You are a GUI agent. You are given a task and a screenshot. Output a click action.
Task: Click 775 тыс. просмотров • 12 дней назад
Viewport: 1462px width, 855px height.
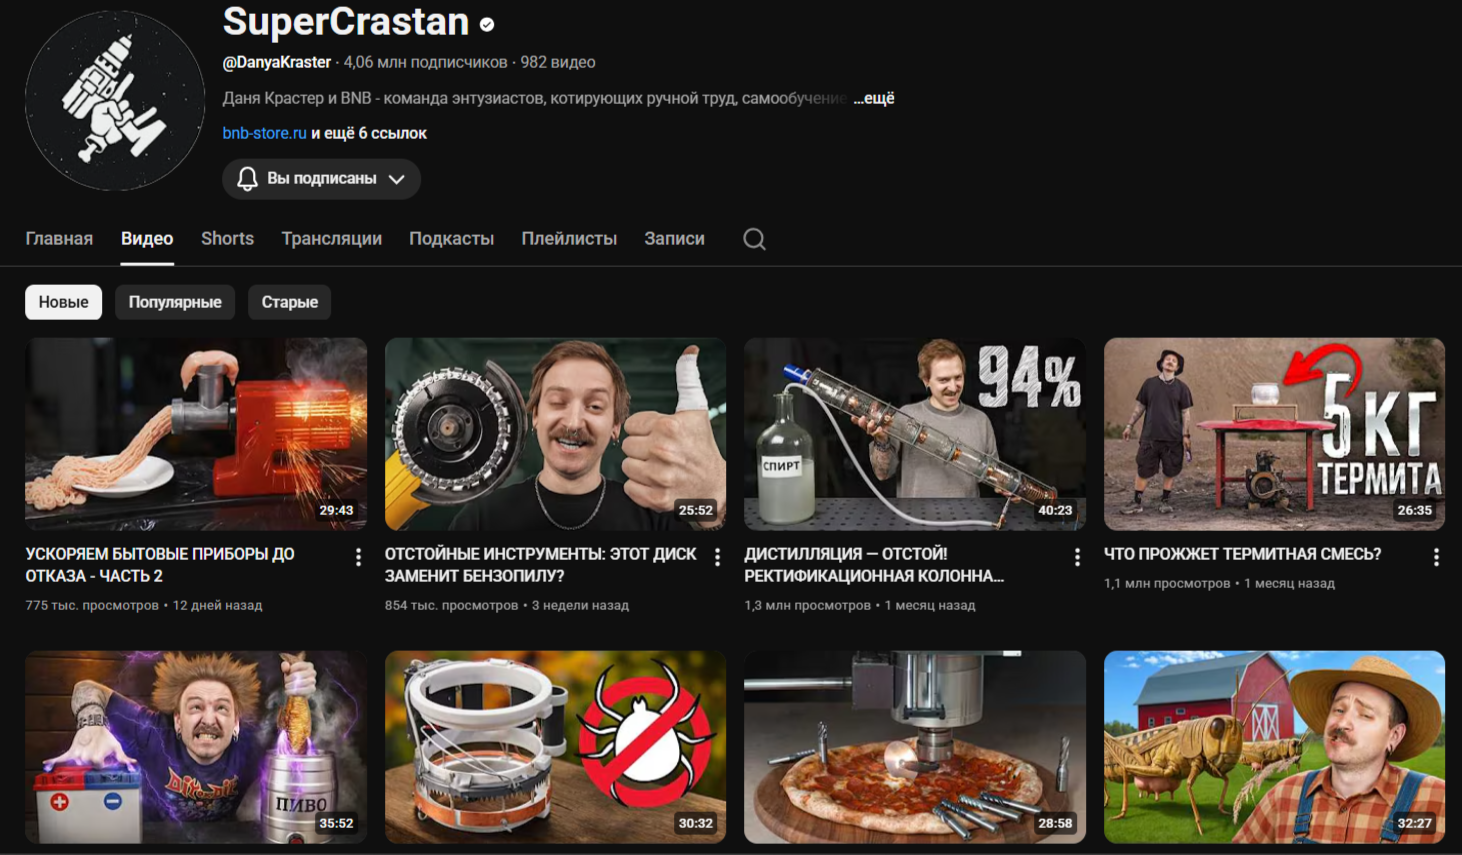tap(144, 605)
